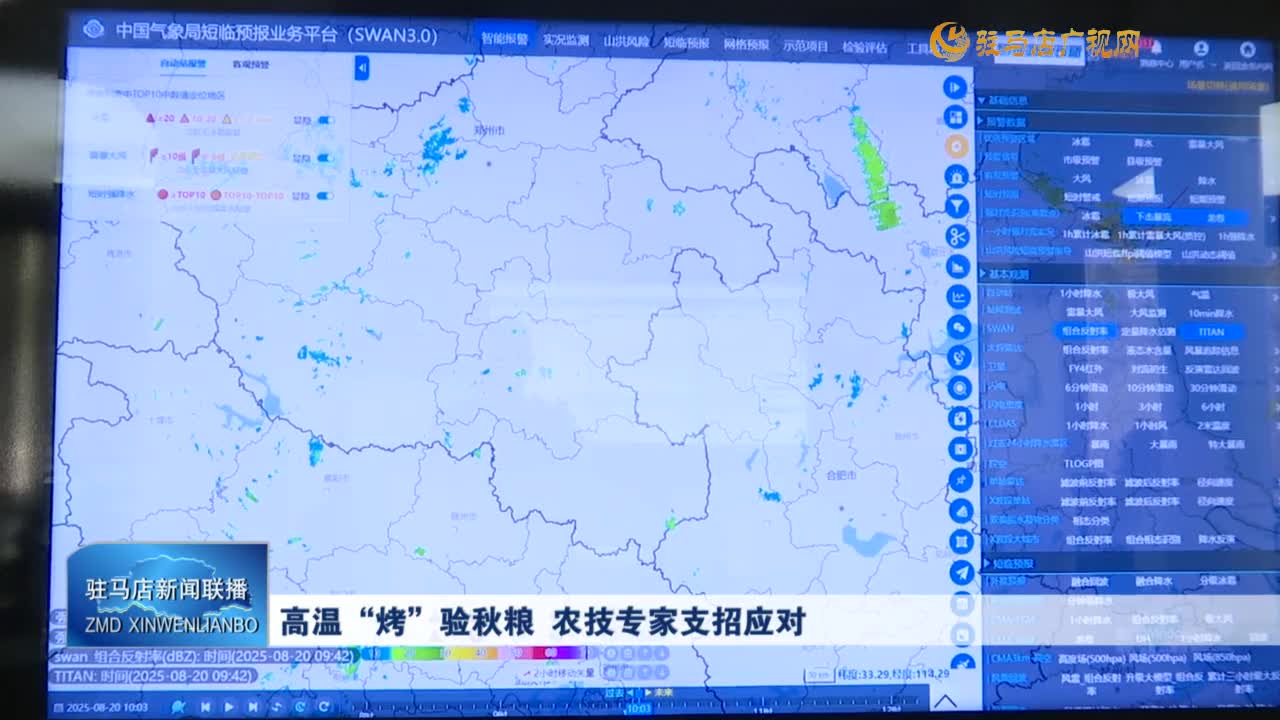Collapse the left alarm panel with arrow button
This screenshot has width=1280, height=720.
[x=362, y=67]
